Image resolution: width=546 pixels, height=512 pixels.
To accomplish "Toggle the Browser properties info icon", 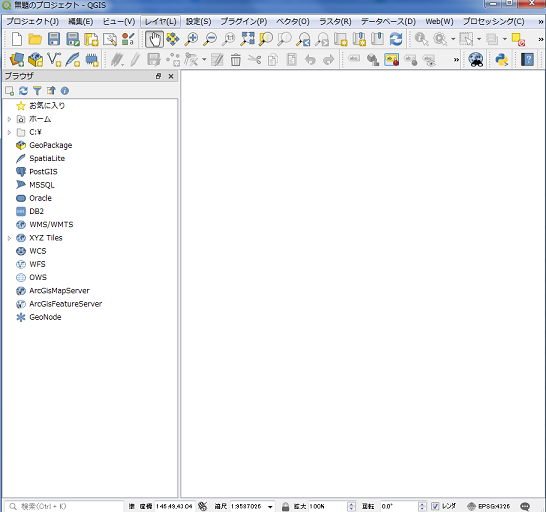I will [x=65, y=91].
